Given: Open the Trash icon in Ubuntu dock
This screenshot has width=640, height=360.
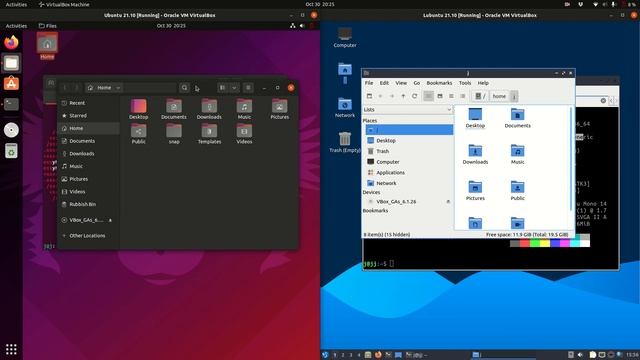Looking at the screenshot, I should pyautogui.click(x=11, y=151).
